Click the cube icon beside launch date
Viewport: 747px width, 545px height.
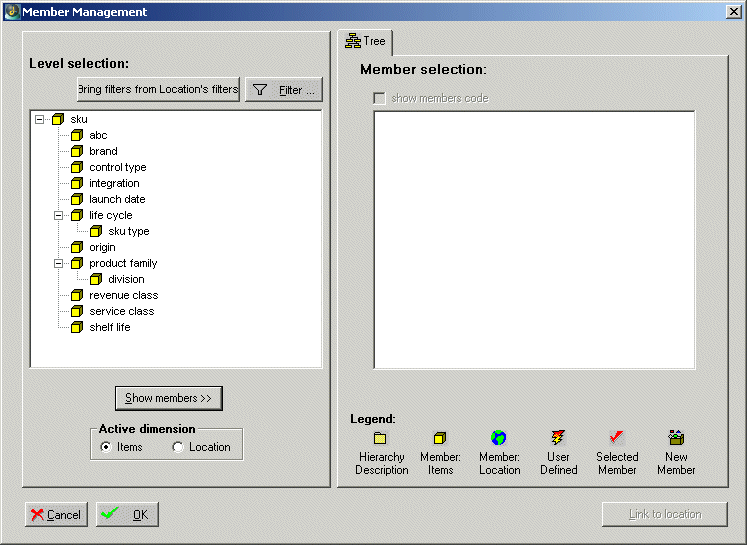click(x=77, y=199)
